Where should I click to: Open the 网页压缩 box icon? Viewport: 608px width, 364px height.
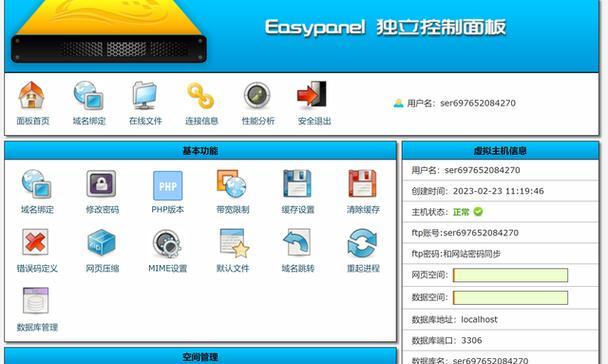pyautogui.click(x=101, y=242)
